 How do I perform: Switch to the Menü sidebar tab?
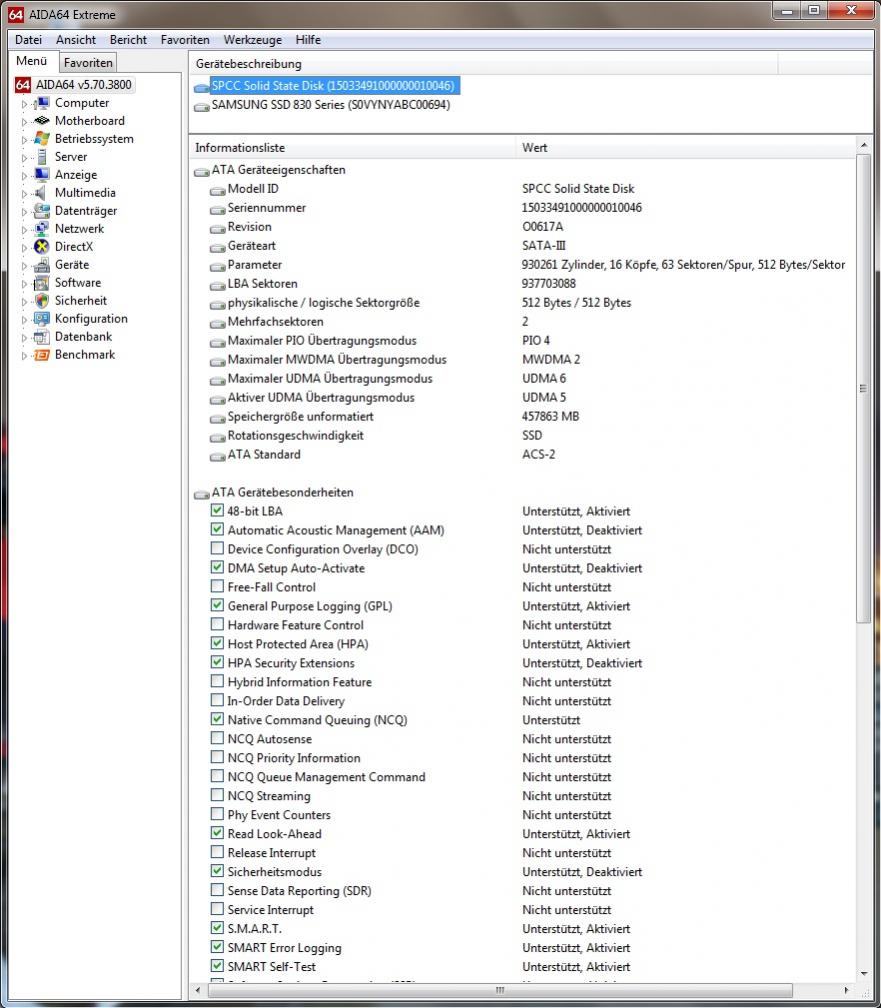[32, 61]
